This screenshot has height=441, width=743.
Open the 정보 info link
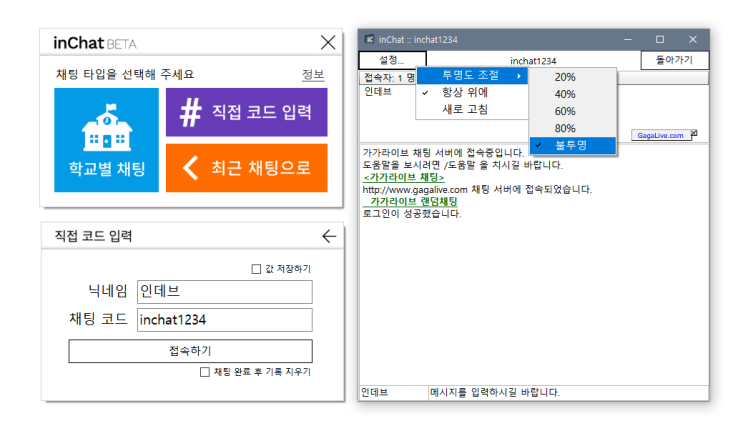click(x=313, y=74)
